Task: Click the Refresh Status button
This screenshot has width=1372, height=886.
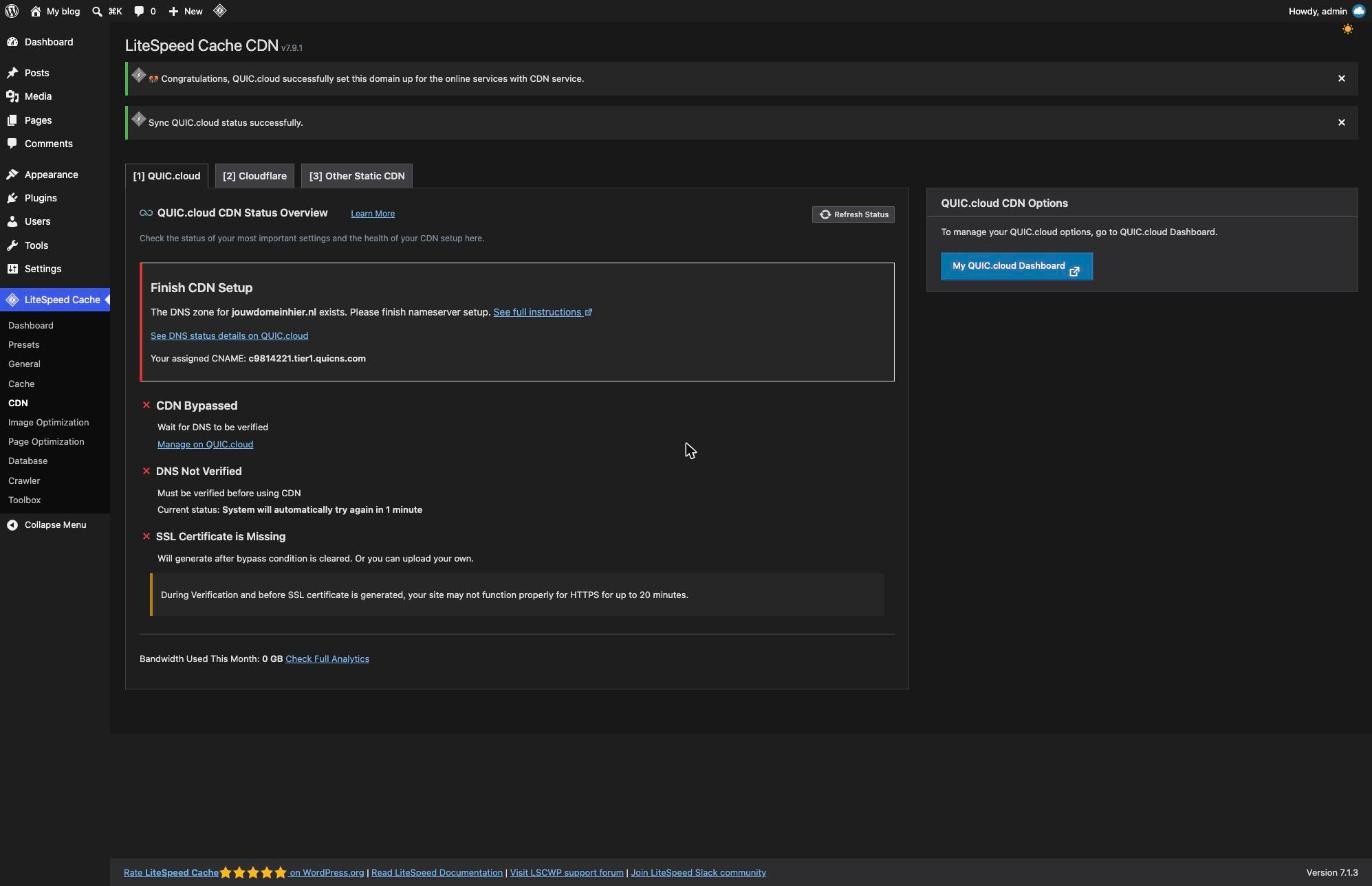Action: coord(853,214)
